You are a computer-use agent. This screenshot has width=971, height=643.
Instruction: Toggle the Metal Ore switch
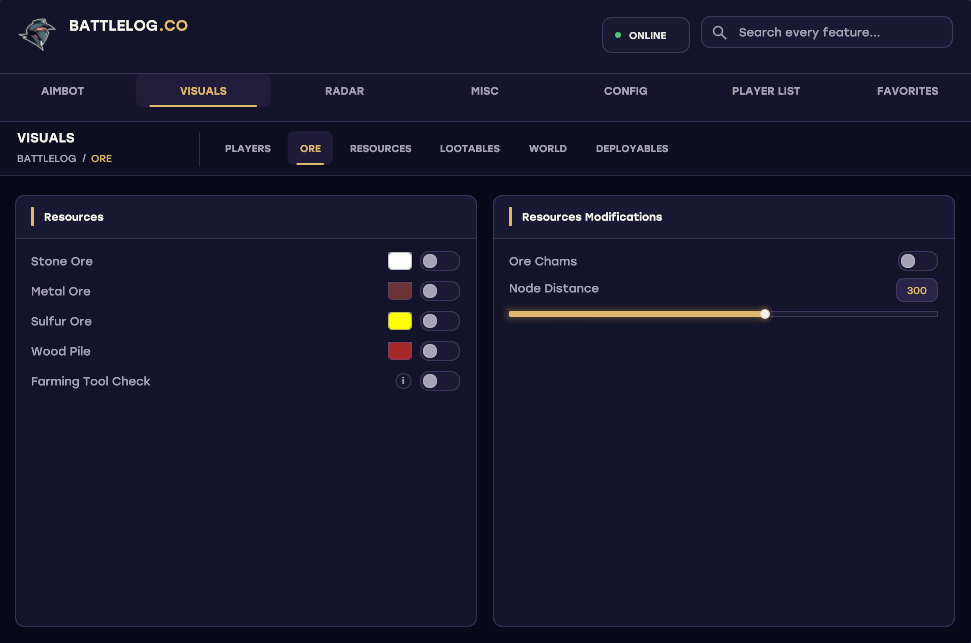click(440, 291)
